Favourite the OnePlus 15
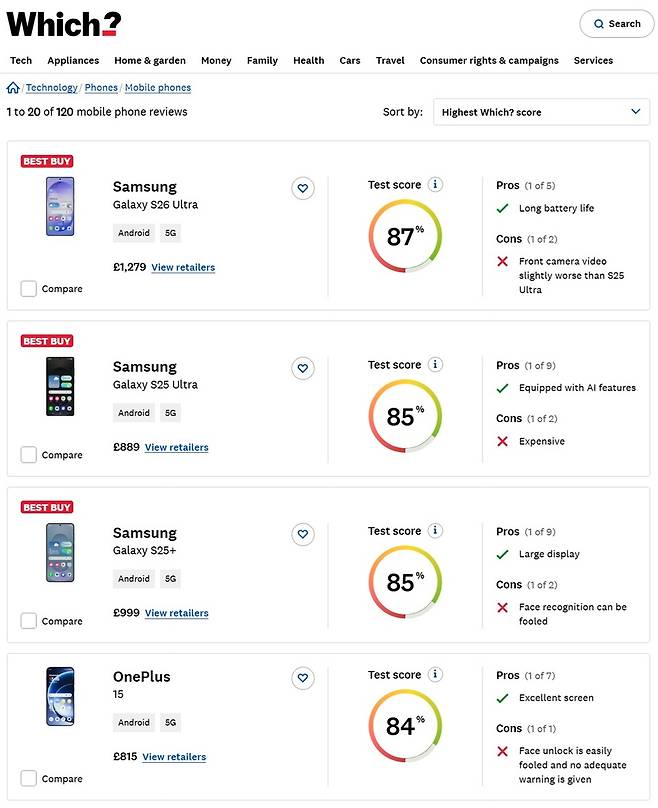 point(303,678)
